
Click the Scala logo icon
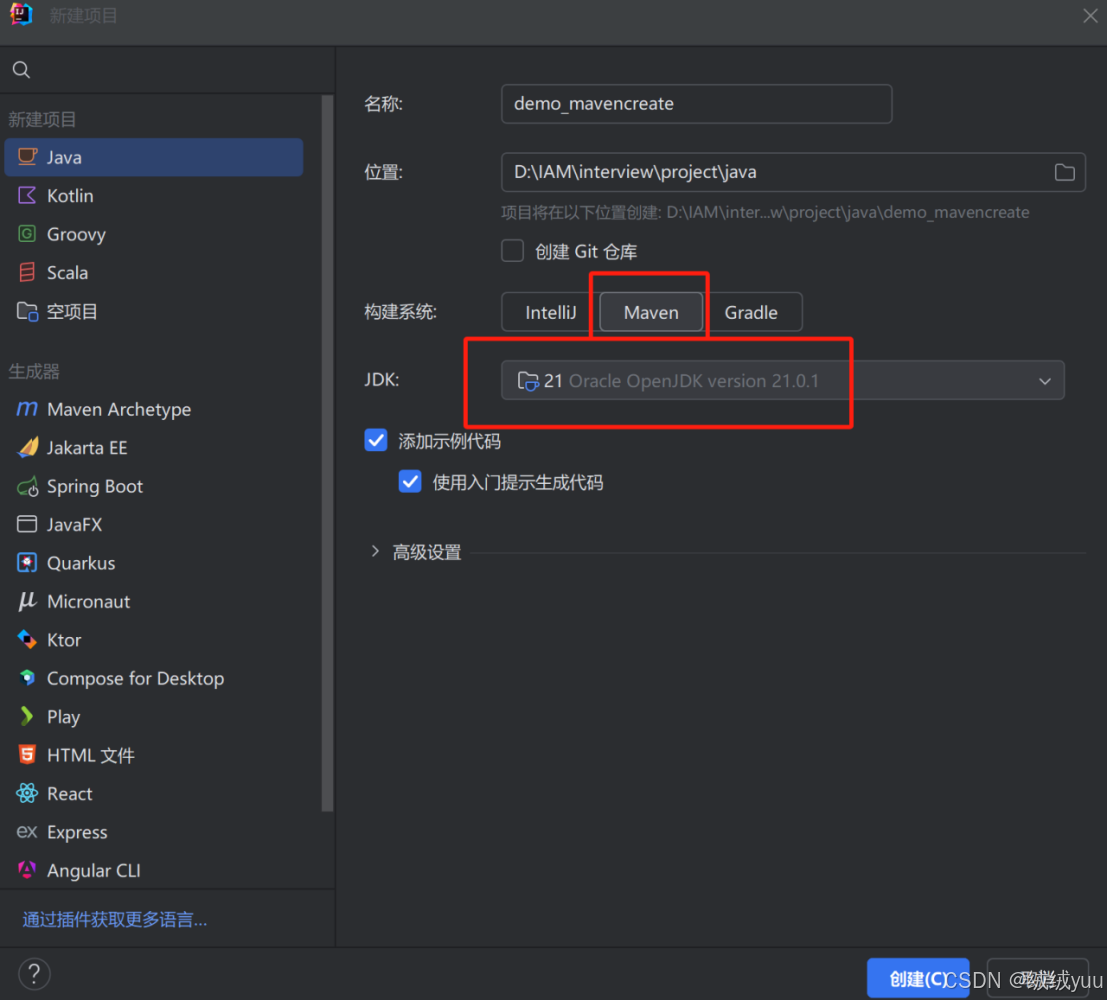click(x=27, y=272)
